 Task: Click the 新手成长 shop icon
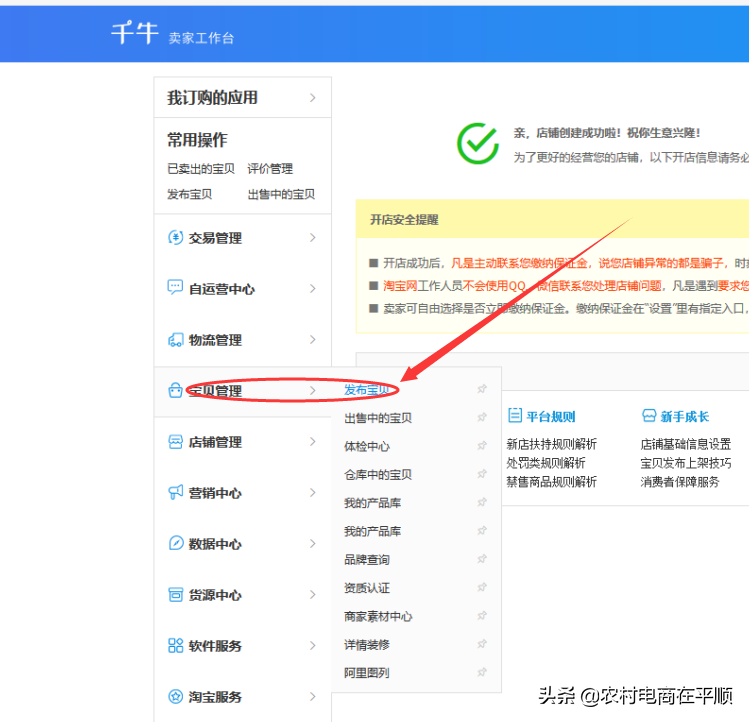[x=649, y=416]
